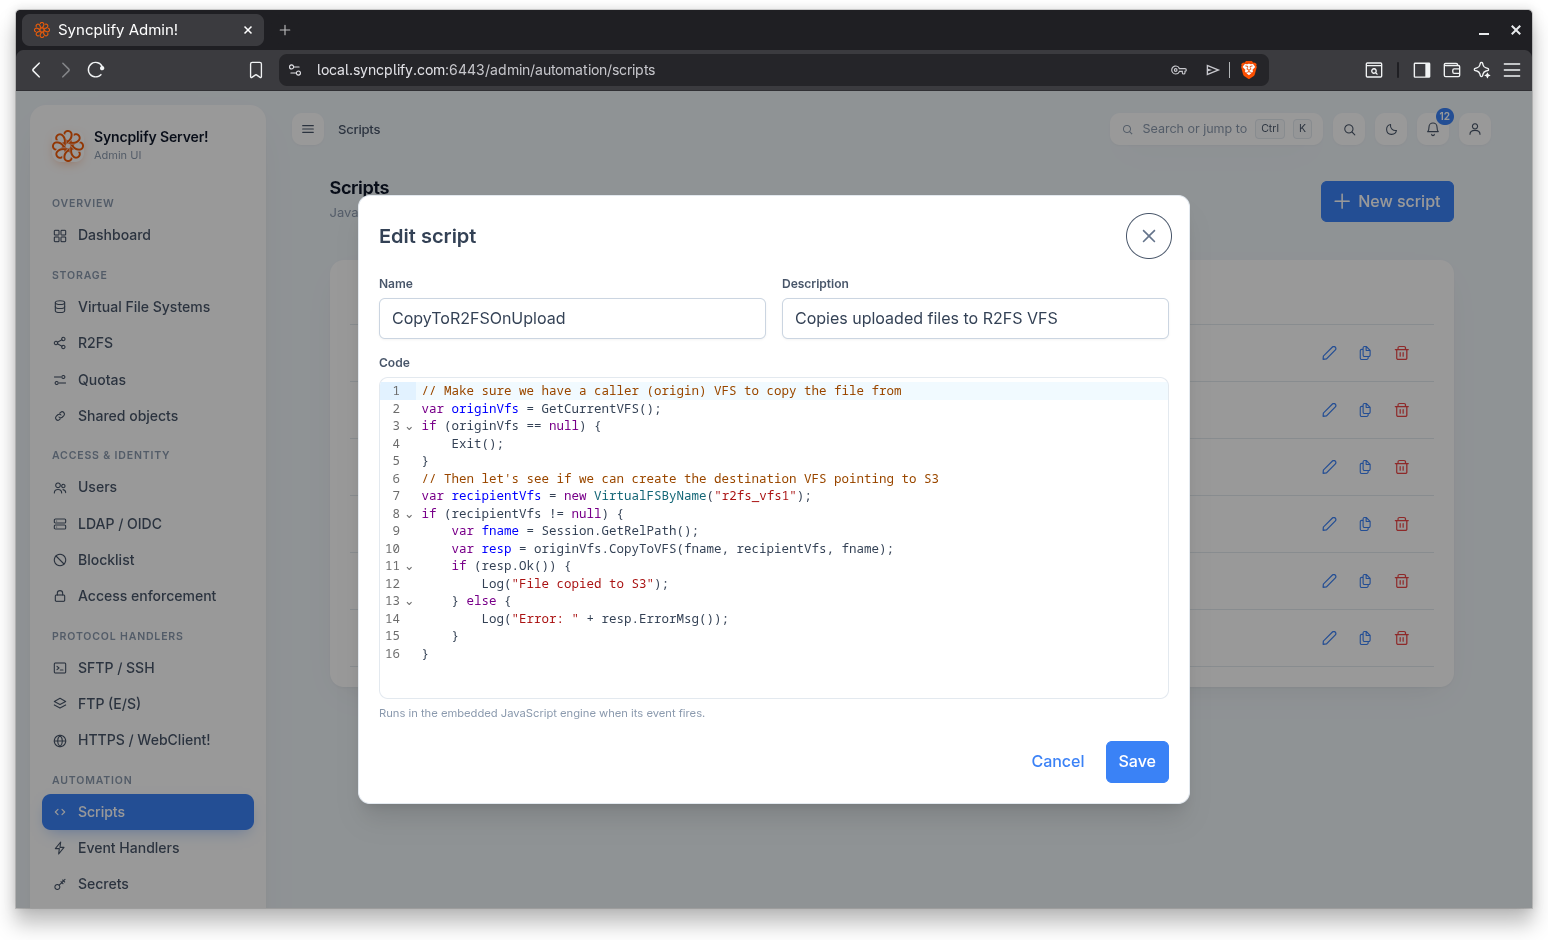Open the Search or jump to box
The height and width of the screenshot is (940, 1548).
coord(1216,129)
